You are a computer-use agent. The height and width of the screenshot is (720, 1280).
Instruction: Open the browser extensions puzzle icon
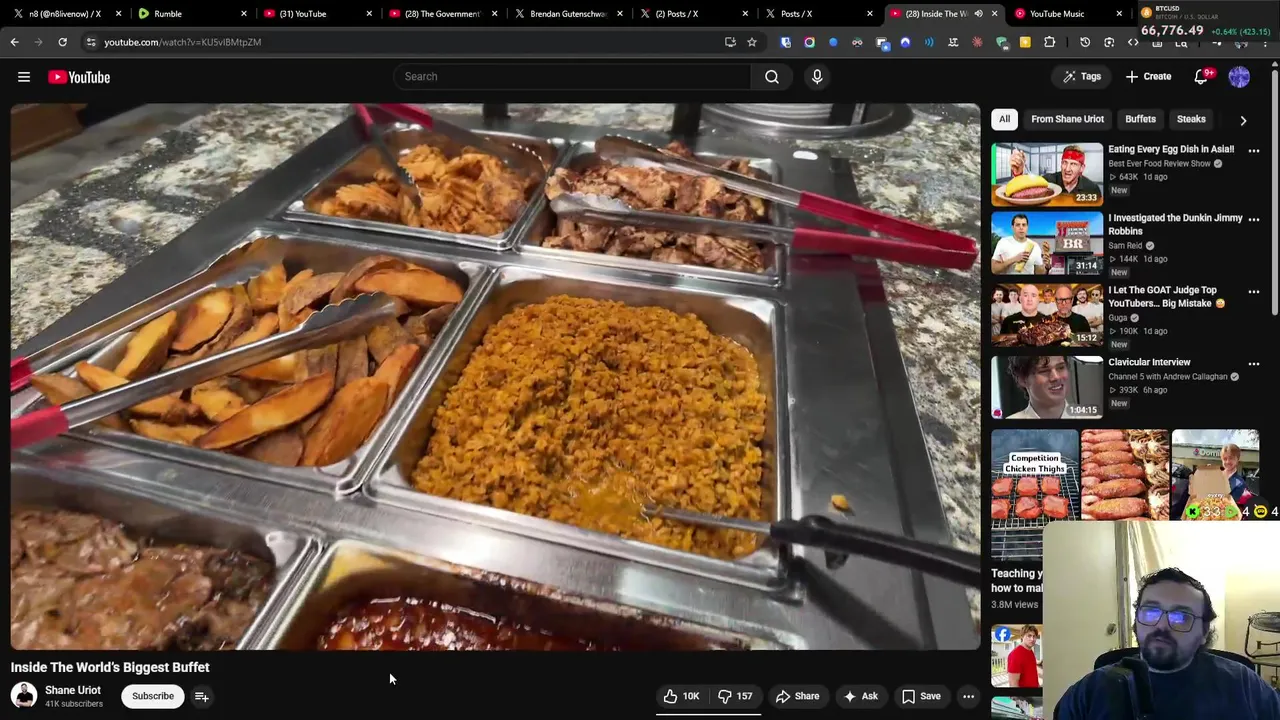coord(1049,42)
